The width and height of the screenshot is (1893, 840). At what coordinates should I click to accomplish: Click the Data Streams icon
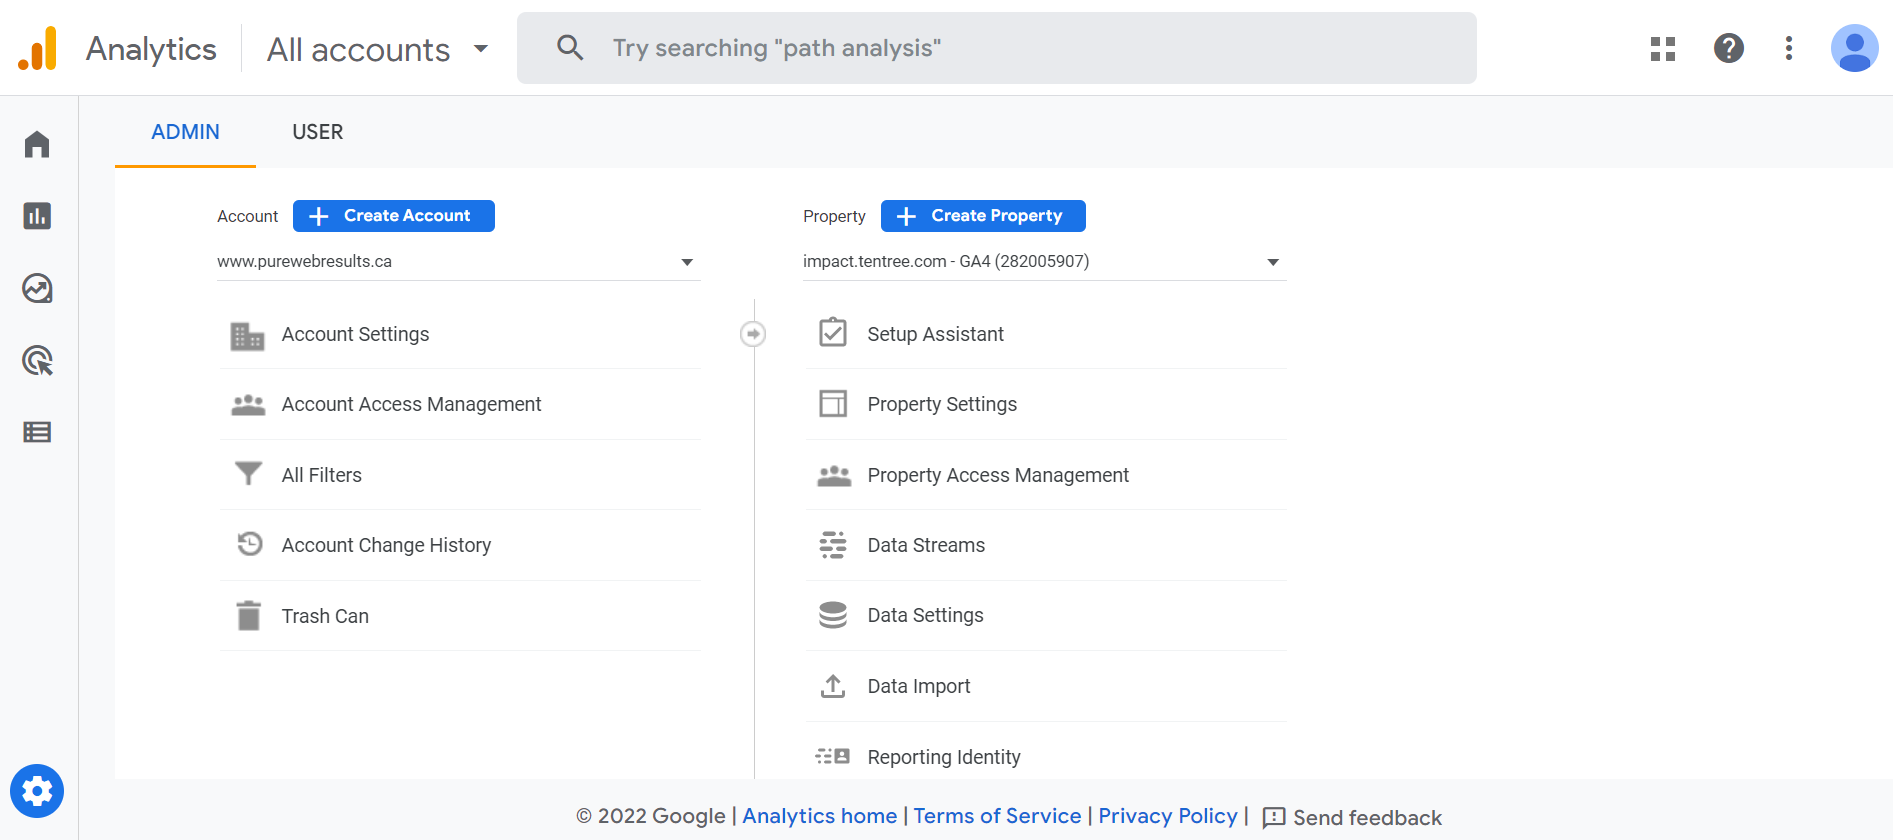coord(833,545)
